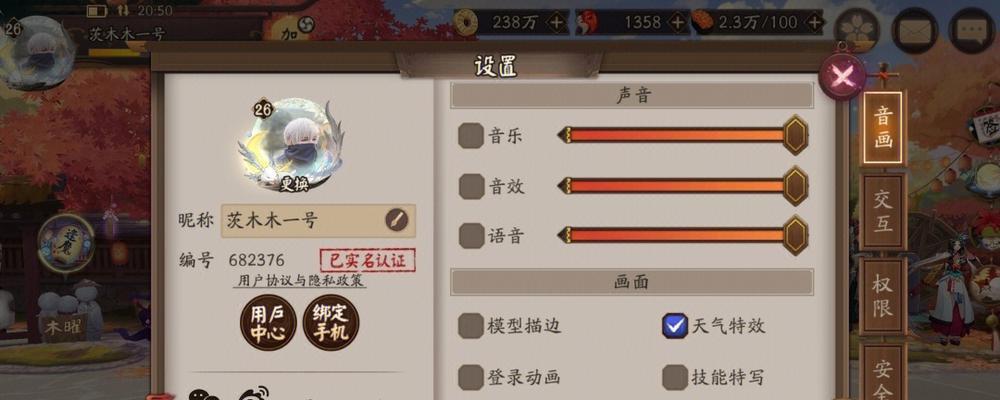Toggle the 音乐 music checkbox

(471, 136)
